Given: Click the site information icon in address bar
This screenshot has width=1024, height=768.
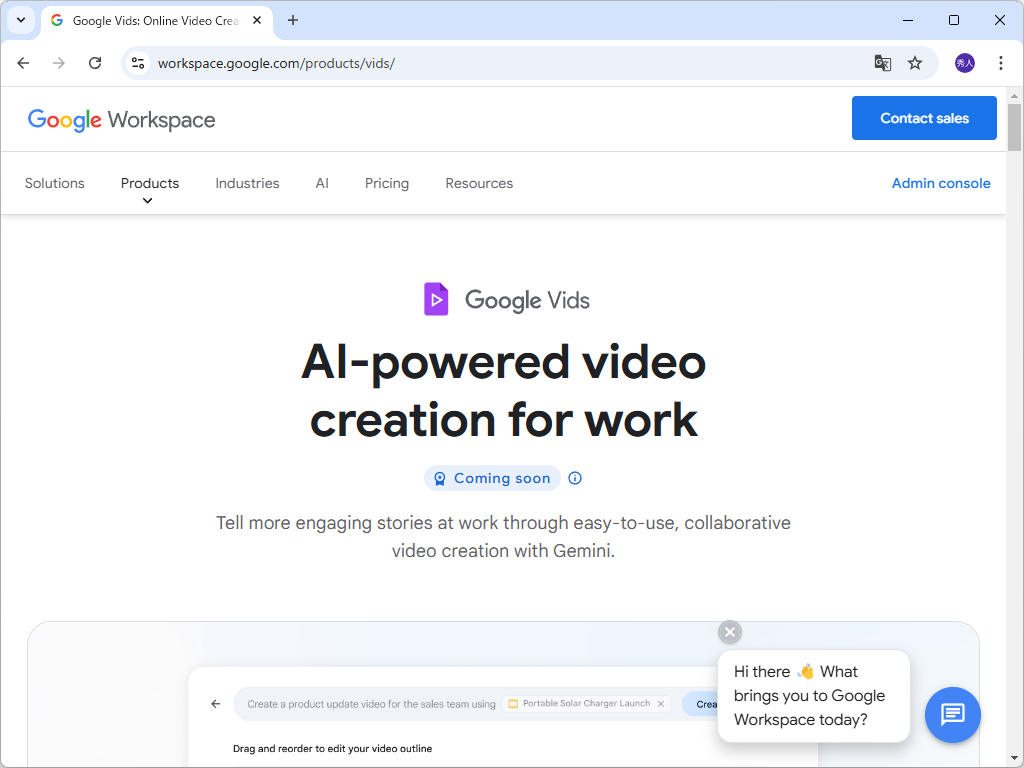Looking at the screenshot, I should pyautogui.click(x=136, y=62).
